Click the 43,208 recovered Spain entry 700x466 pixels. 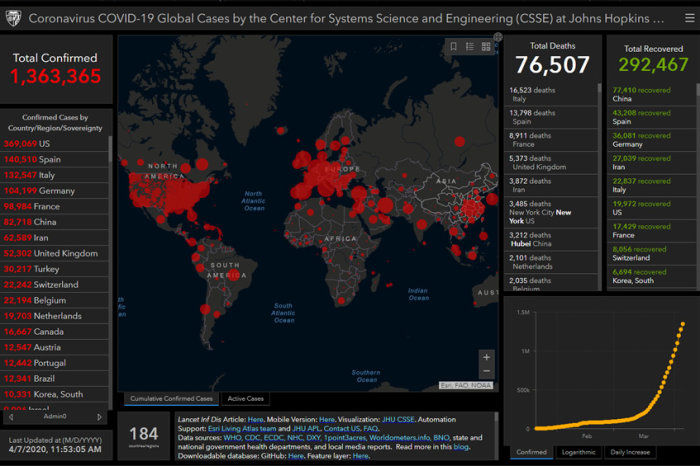click(651, 117)
